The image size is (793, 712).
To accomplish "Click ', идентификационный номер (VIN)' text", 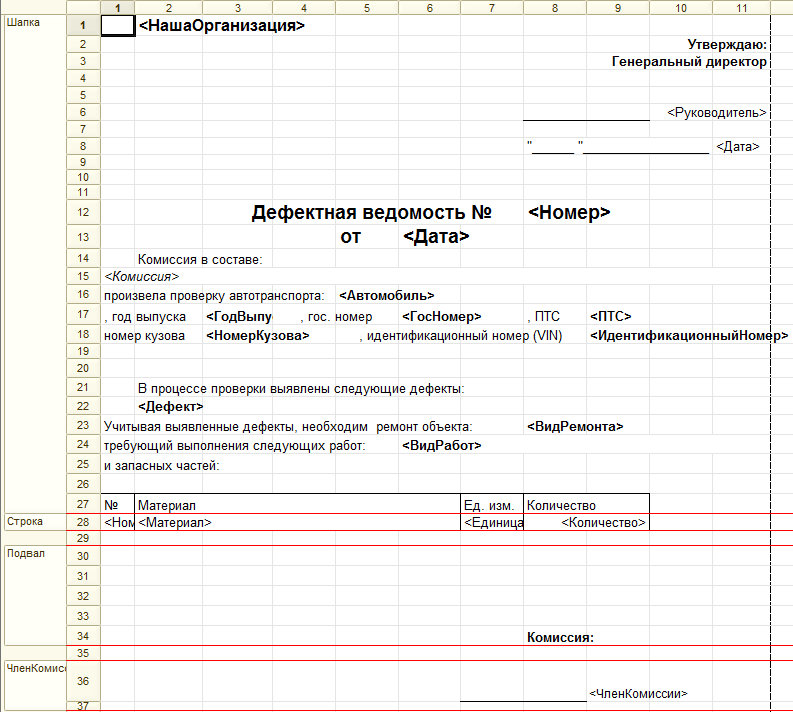I will pyautogui.click(x=461, y=336).
